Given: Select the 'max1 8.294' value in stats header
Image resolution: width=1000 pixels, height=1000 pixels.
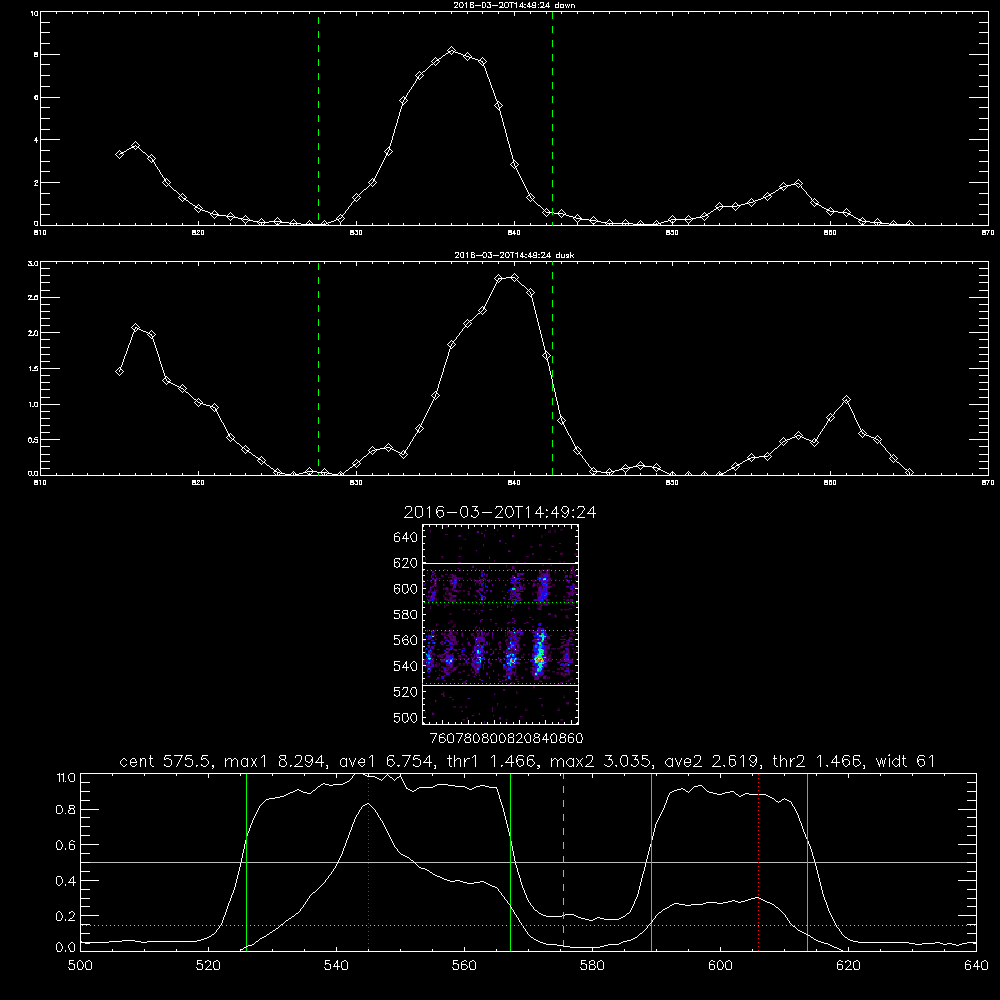Looking at the screenshot, I should pyautogui.click(x=276, y=761).
